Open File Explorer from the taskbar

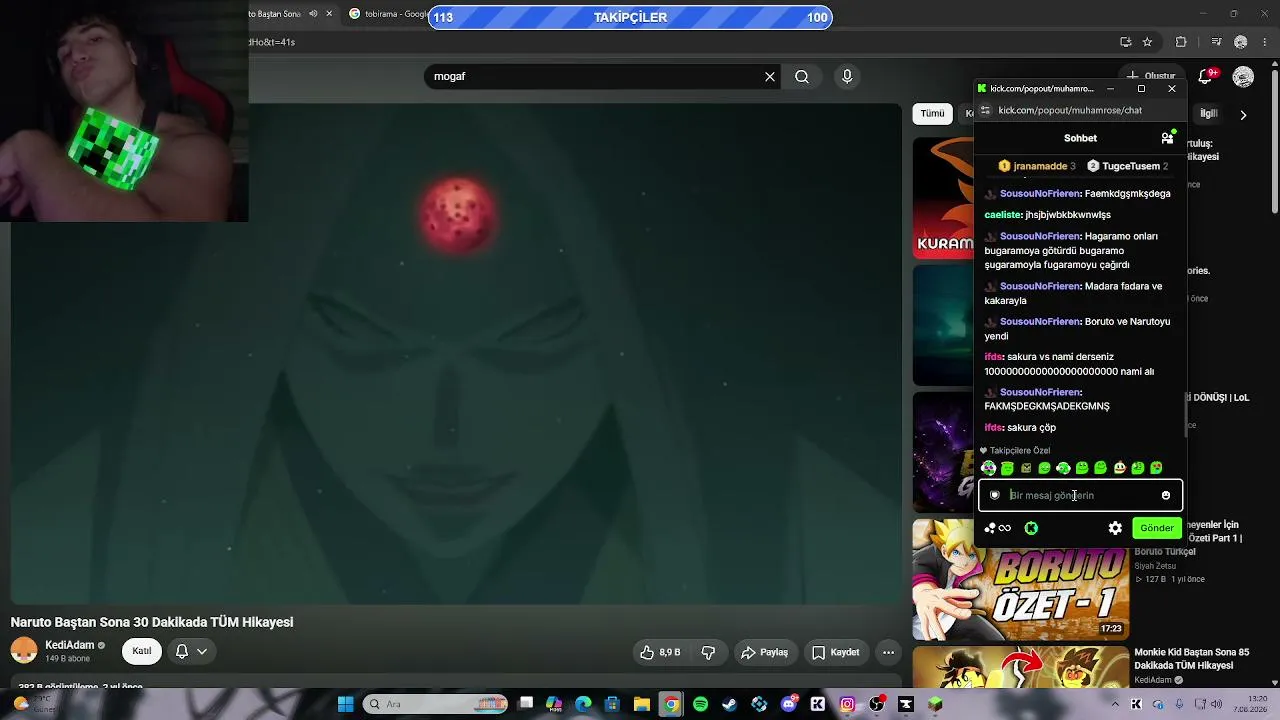point(642,704)
